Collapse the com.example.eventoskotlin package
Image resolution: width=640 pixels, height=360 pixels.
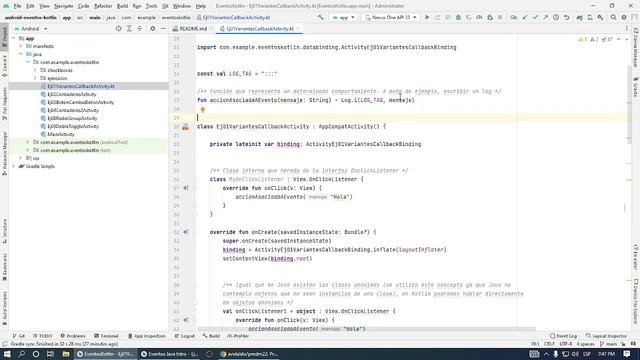(x=28, y=62)
